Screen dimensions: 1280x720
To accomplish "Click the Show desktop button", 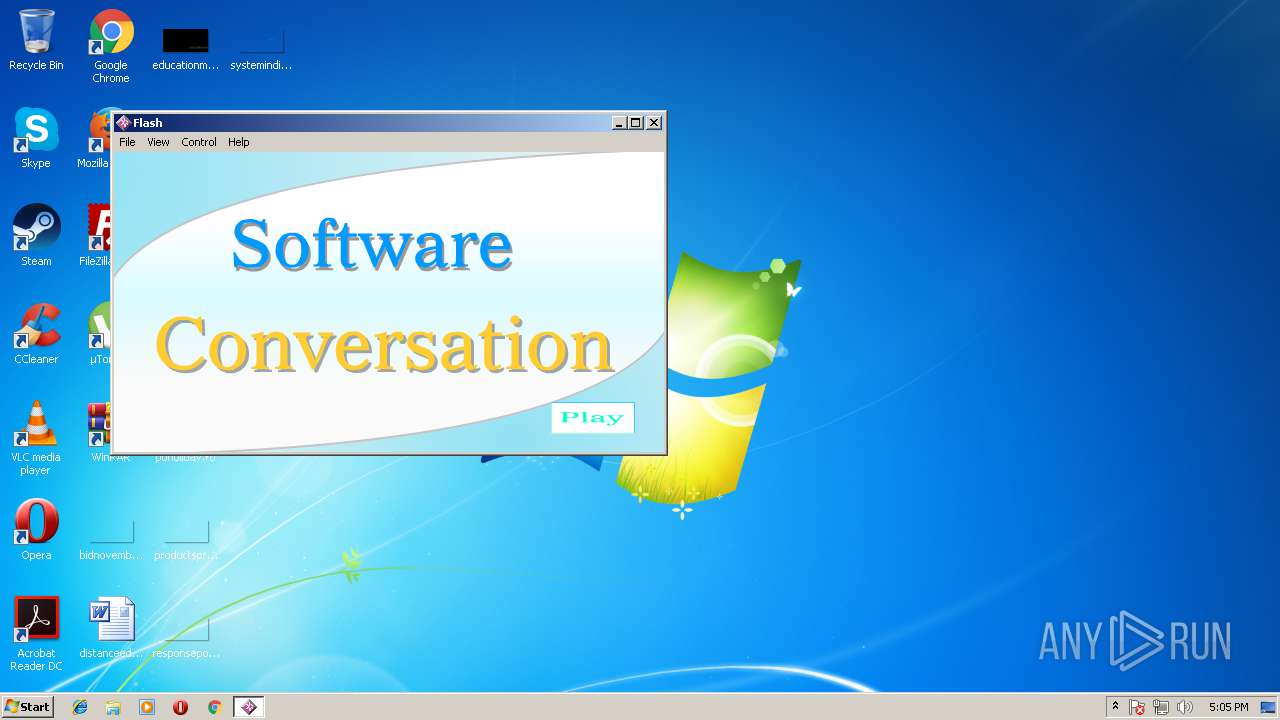I will tap(1269, 707).
